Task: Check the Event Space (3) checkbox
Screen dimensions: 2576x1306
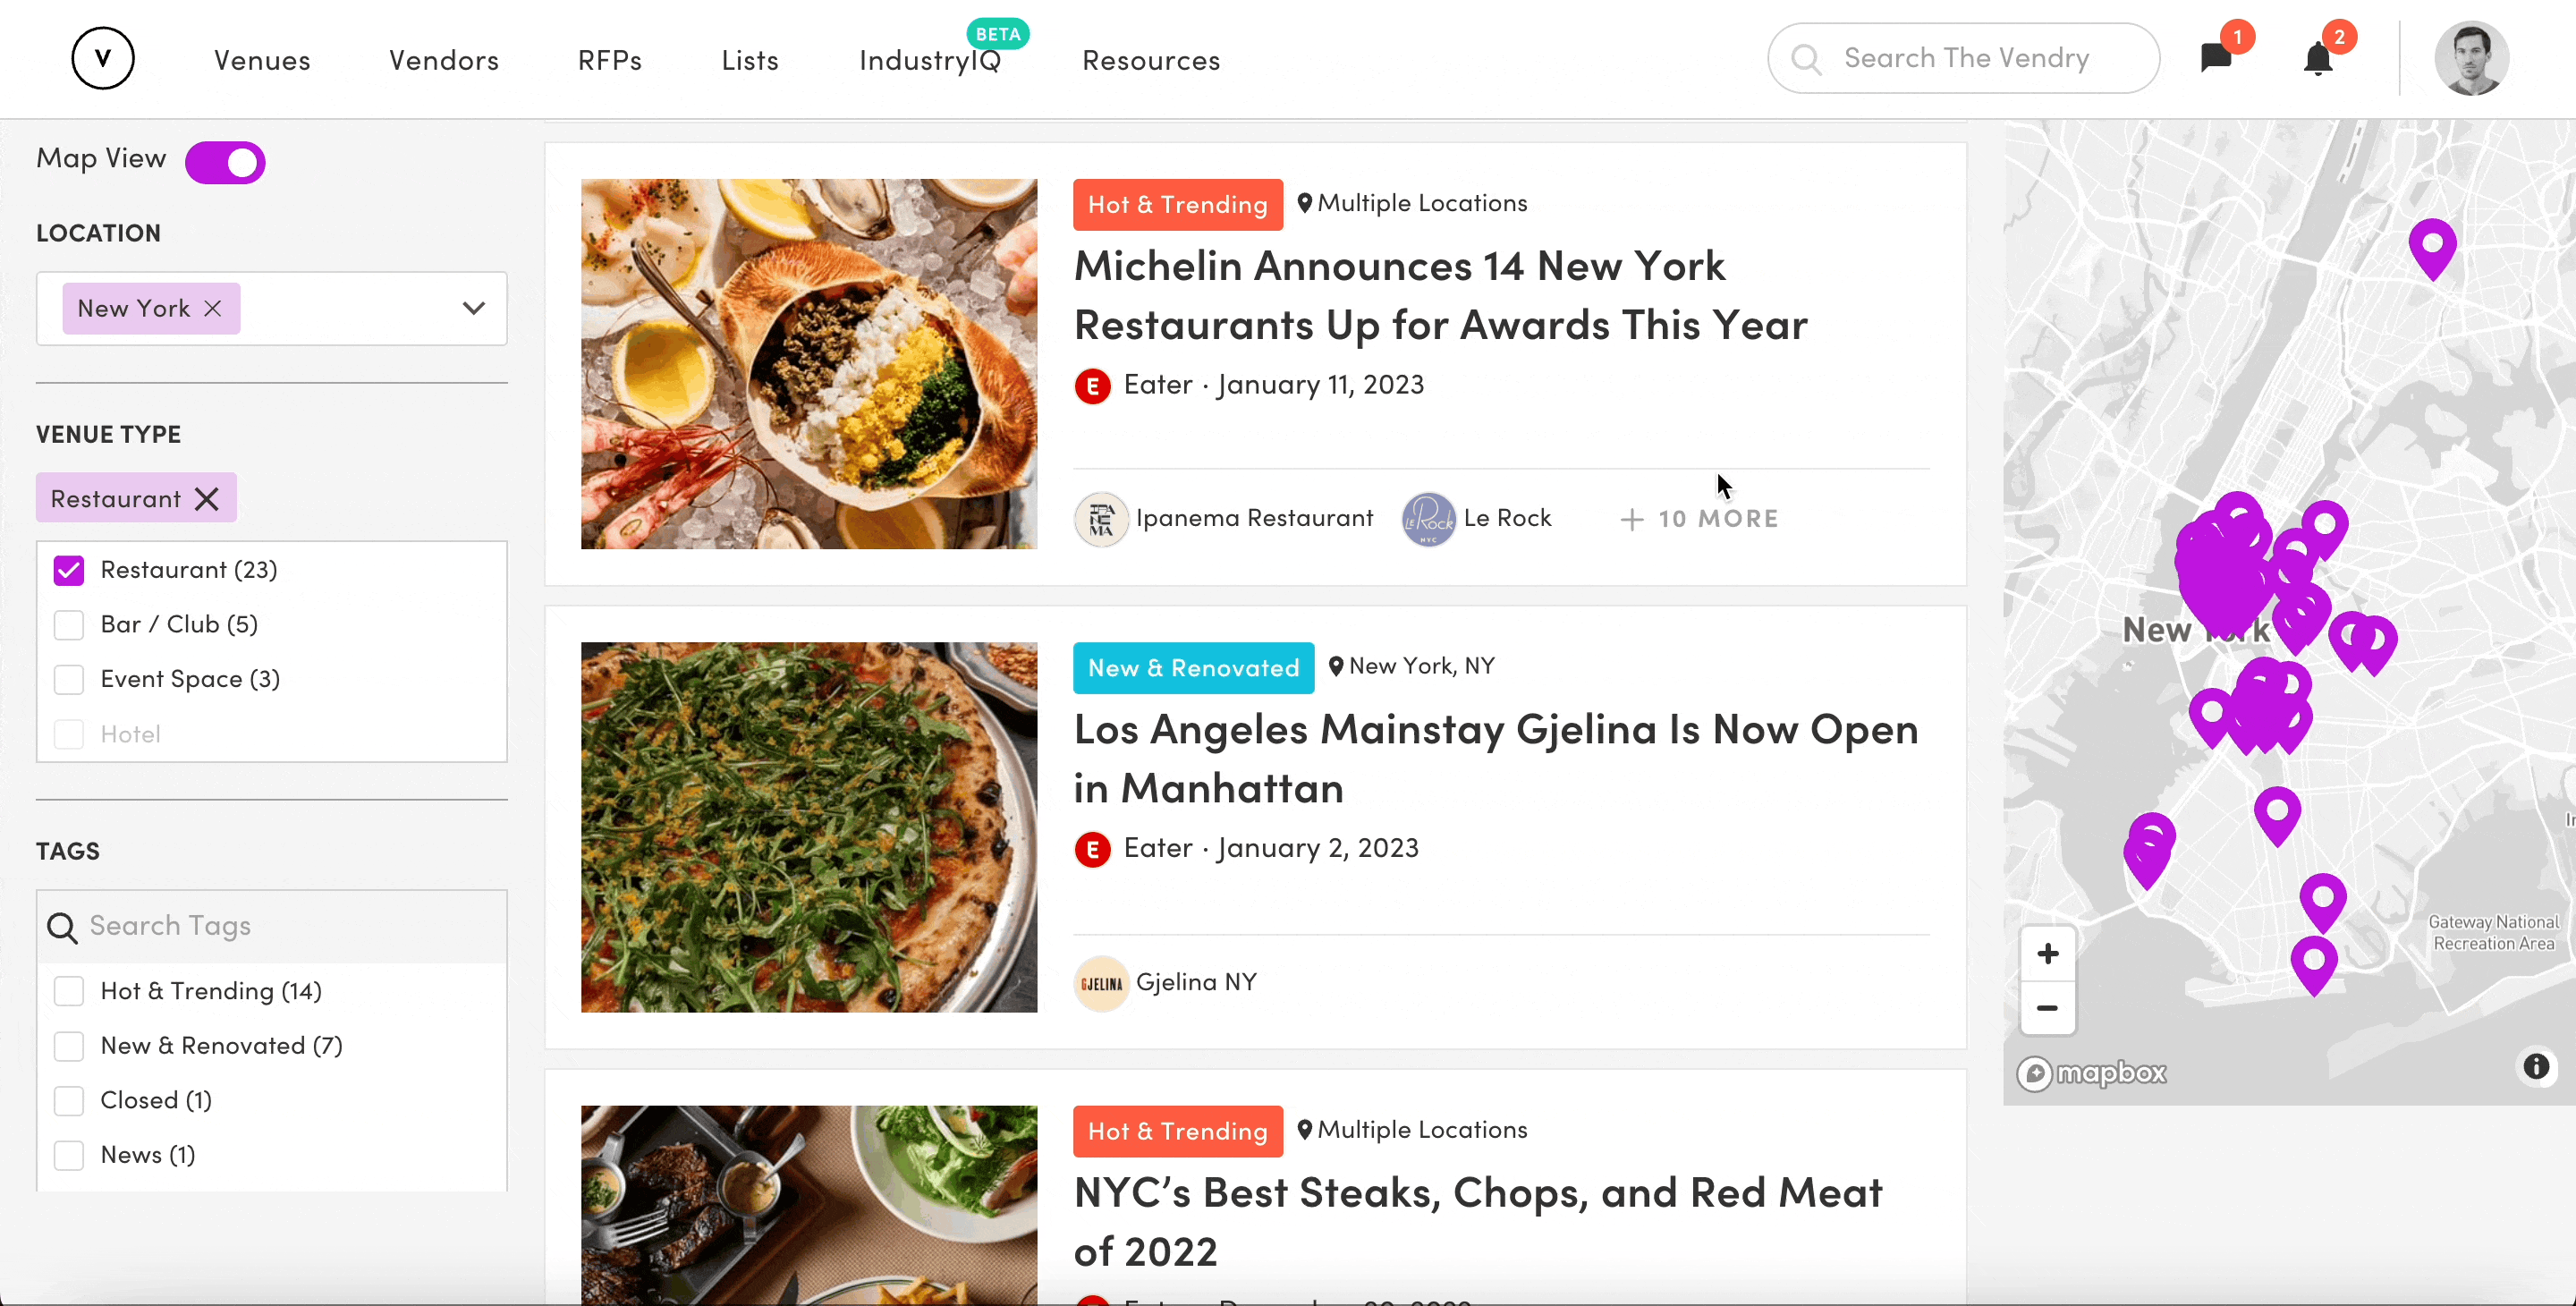Action: [x=70, y=678]
